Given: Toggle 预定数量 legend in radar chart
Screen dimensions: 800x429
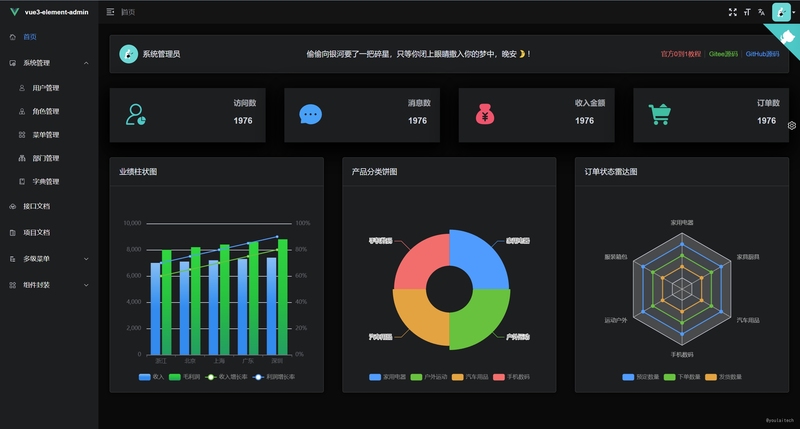Looking at the screenshot, I should click(641, 377).
